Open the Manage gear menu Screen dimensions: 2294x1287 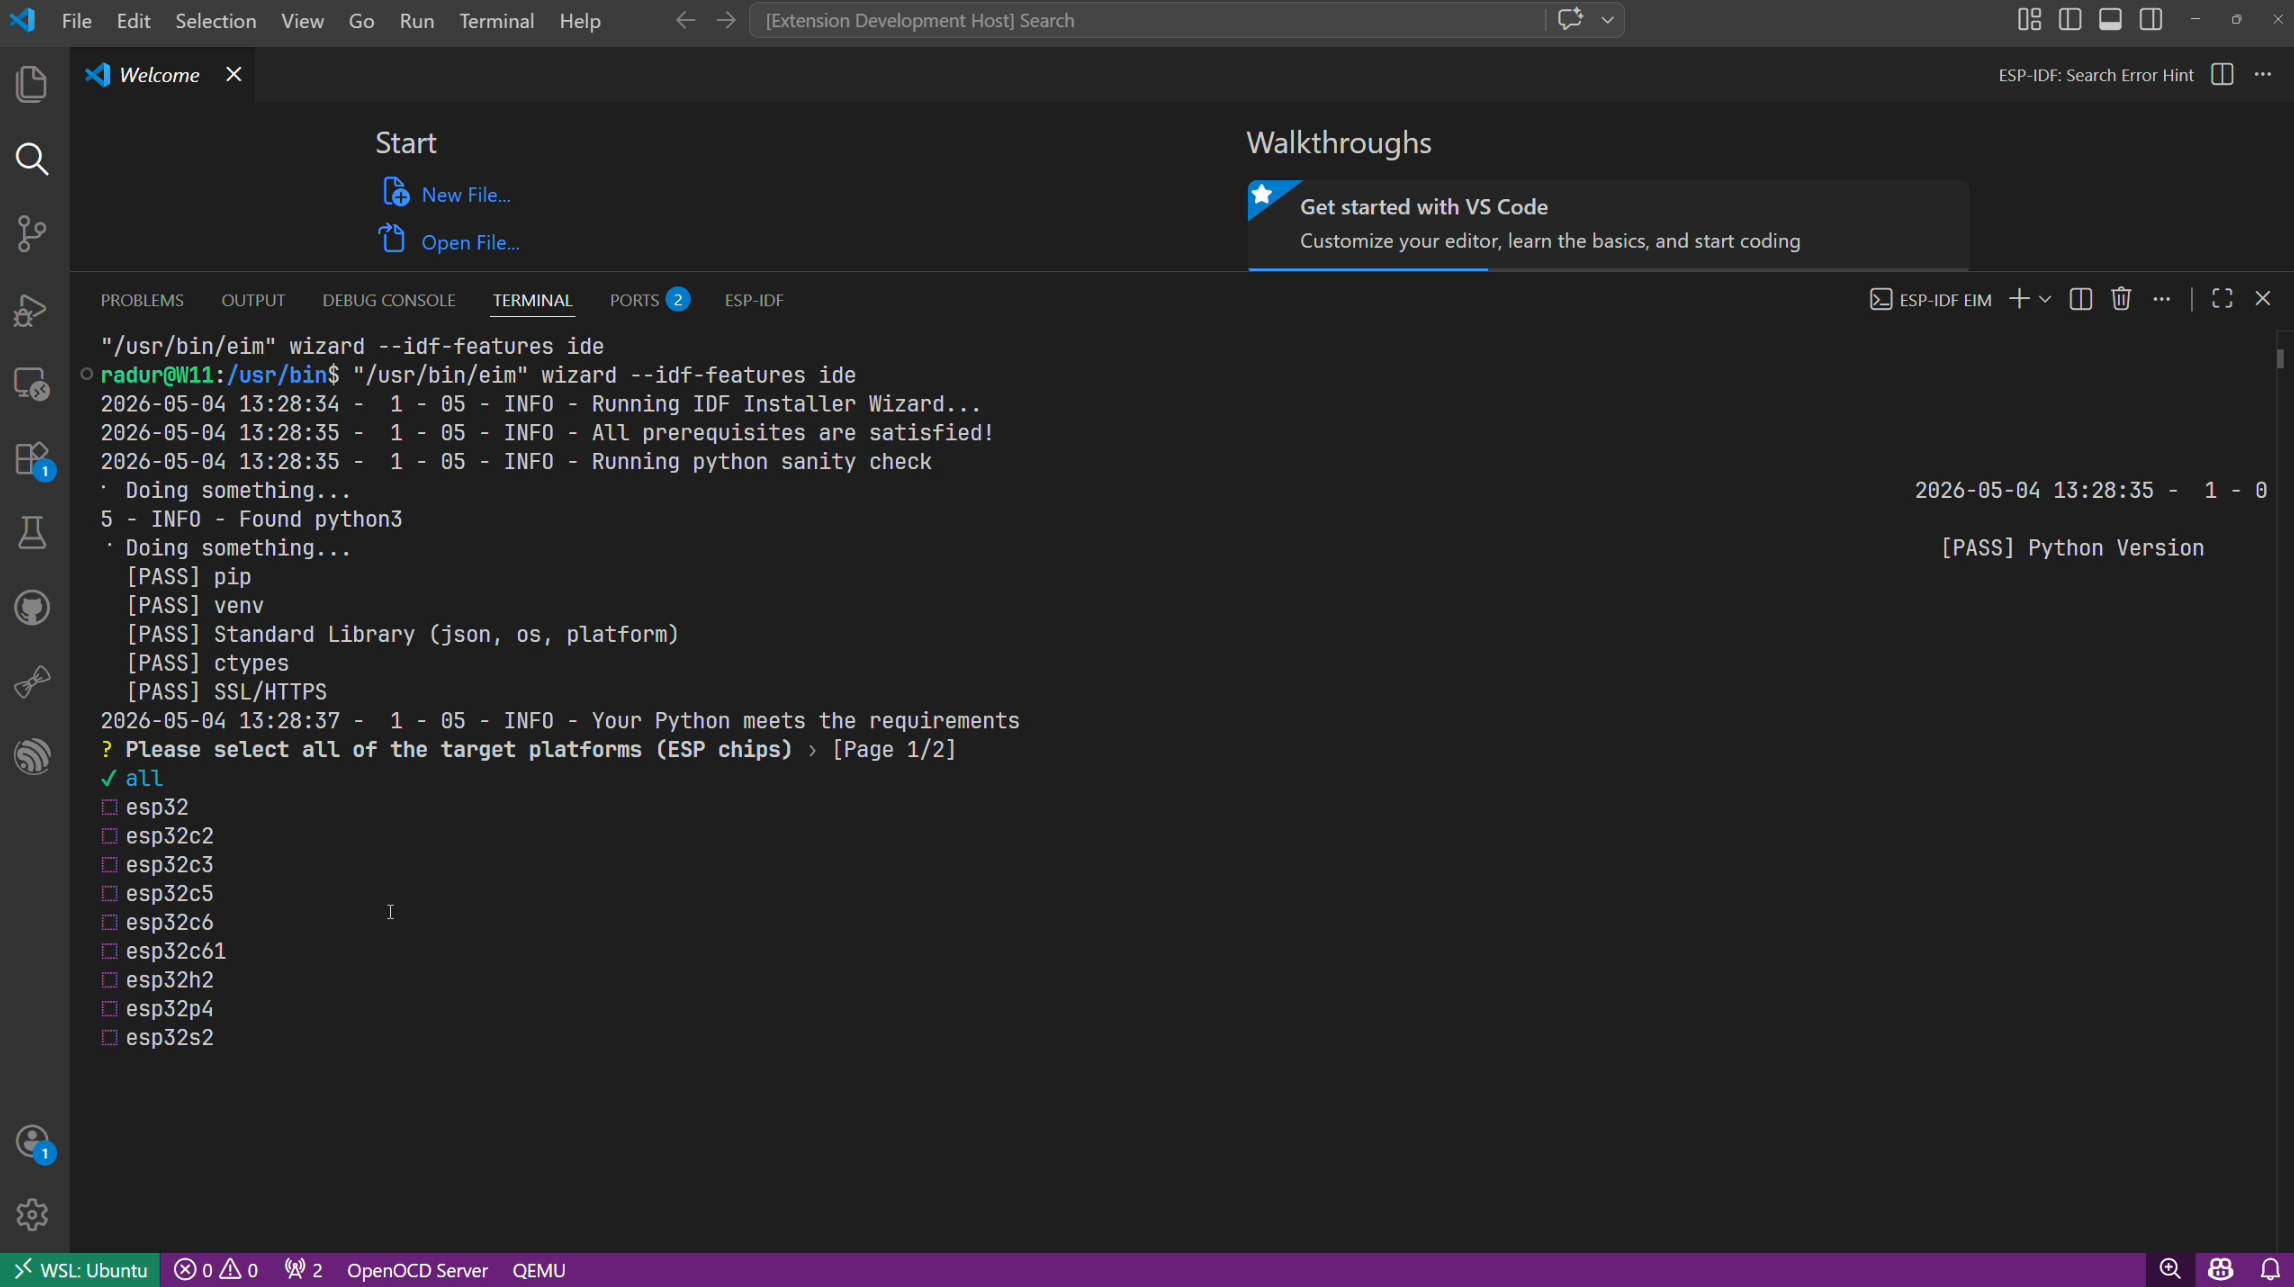pyautogui.click(x=32, y=1215)
